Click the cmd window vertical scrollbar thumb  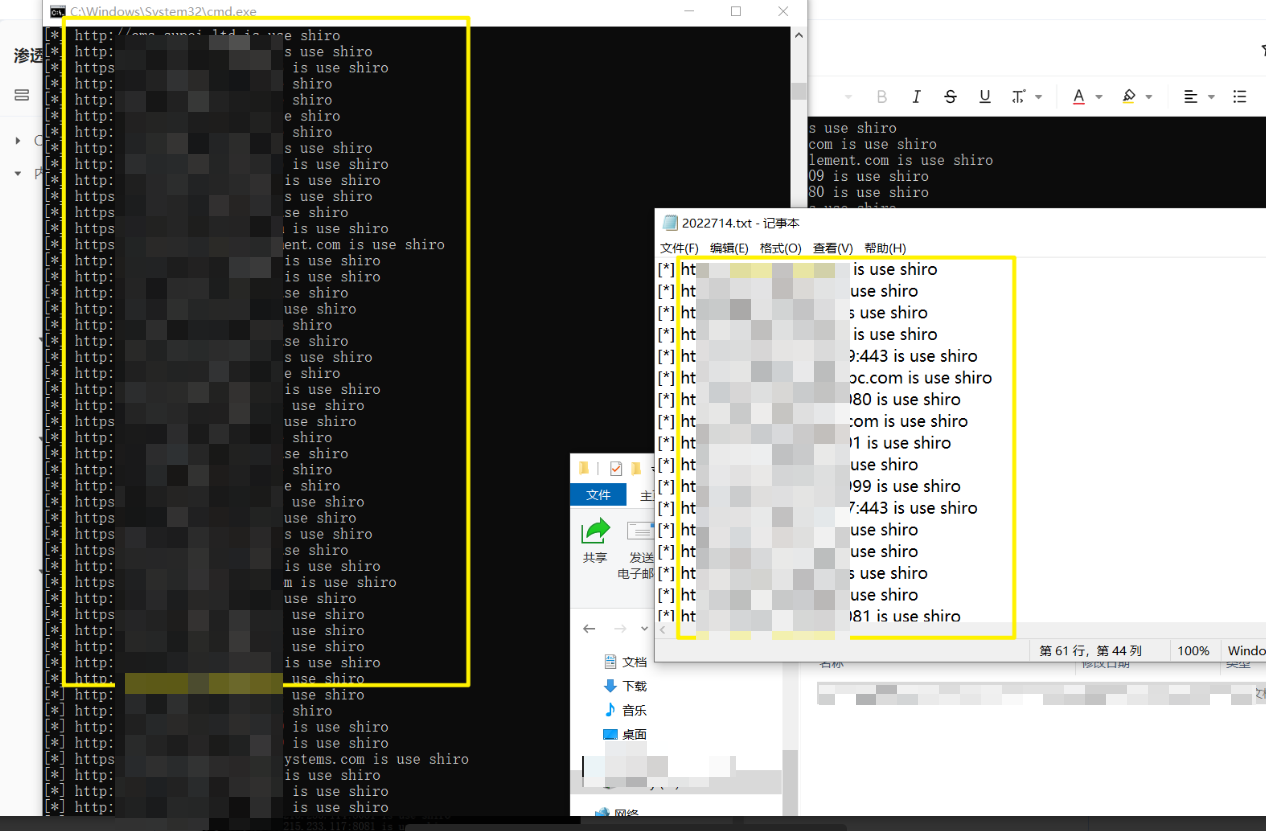click(798, 91)
